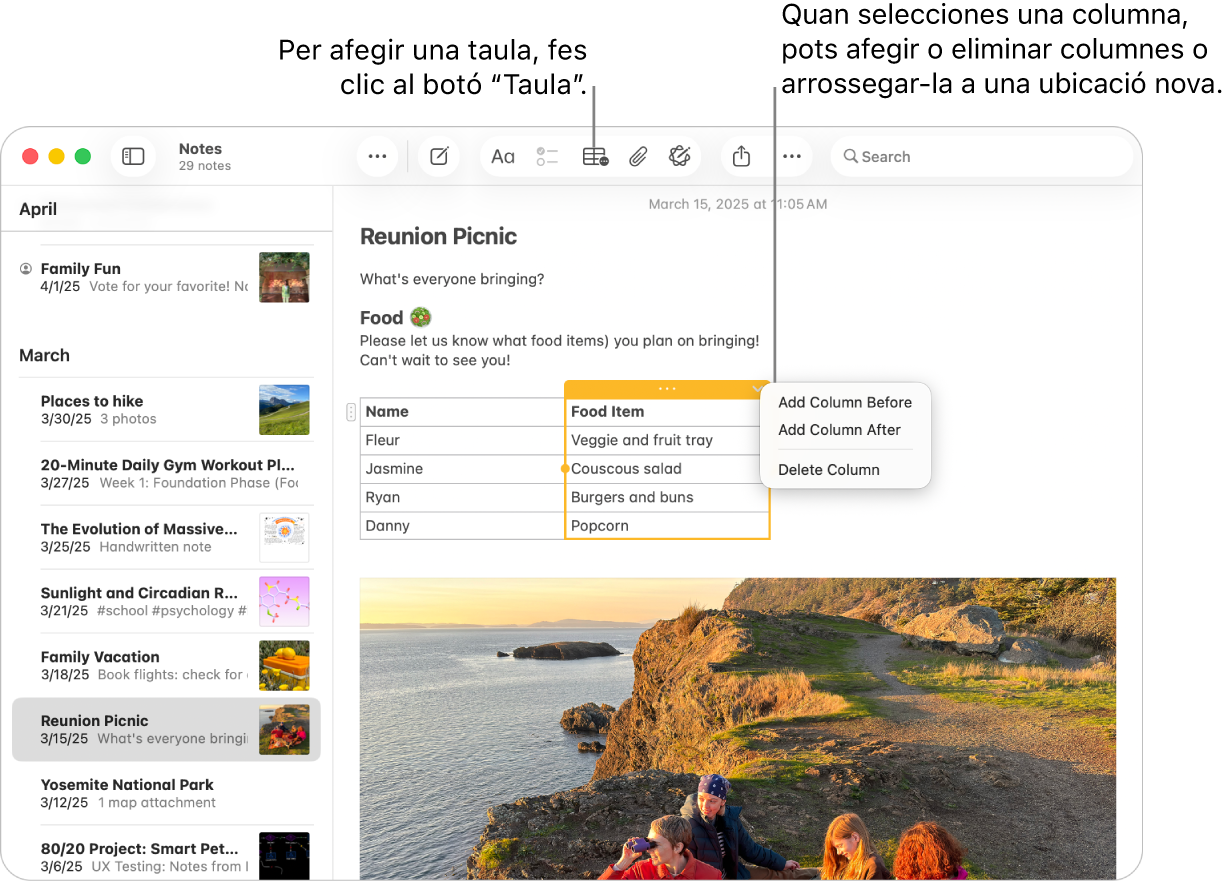Open the Aa text format options

(503, 157)
